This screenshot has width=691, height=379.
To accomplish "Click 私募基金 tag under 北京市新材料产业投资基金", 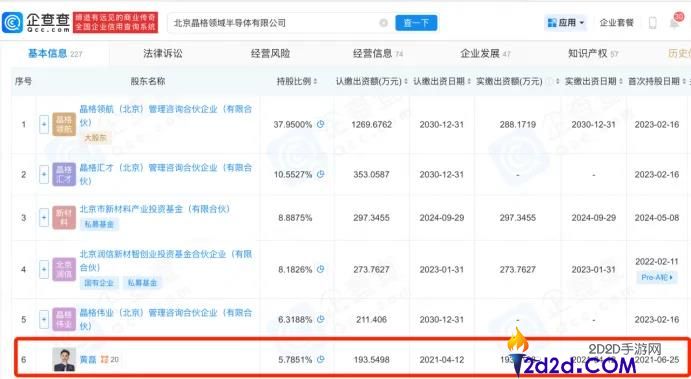I will pyautogui.click(x=99, y=224).
